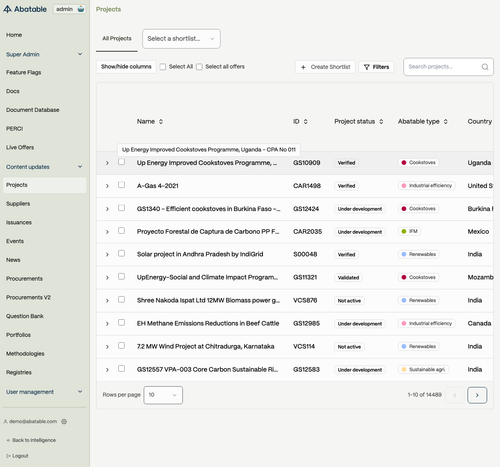Expand the Content updates menu
500x467 pixels.
pyautogui.click(x=44, y=167)
